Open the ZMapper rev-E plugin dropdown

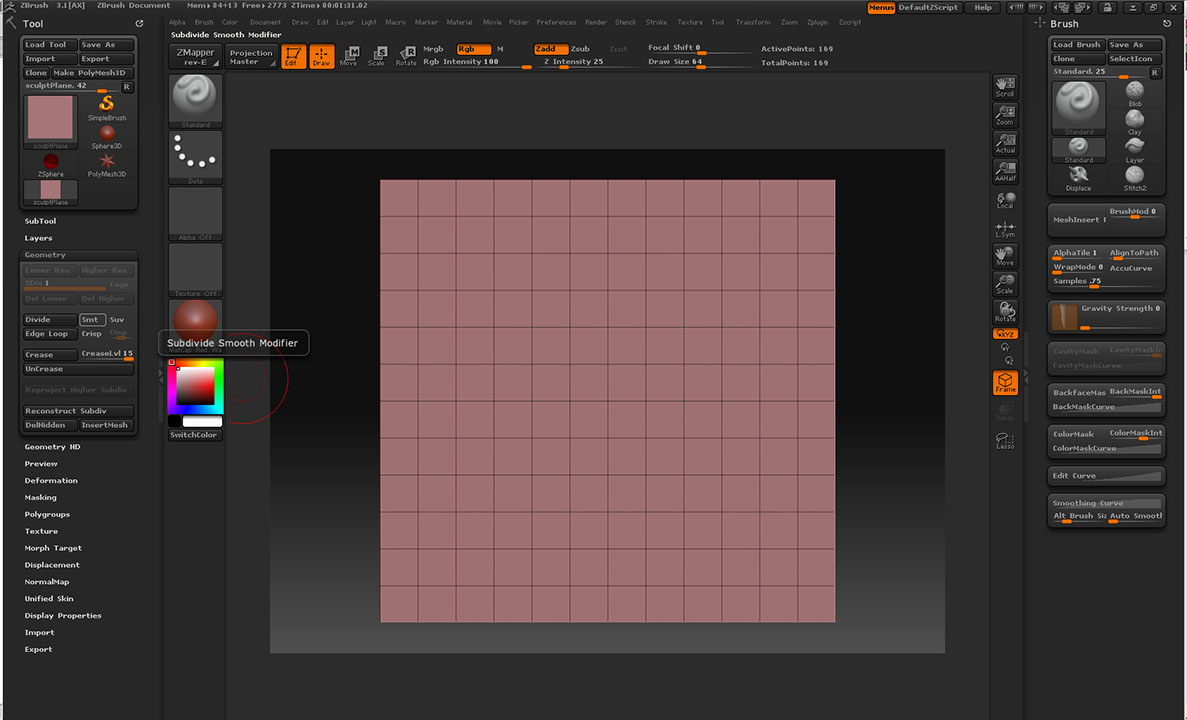point(195,57)
